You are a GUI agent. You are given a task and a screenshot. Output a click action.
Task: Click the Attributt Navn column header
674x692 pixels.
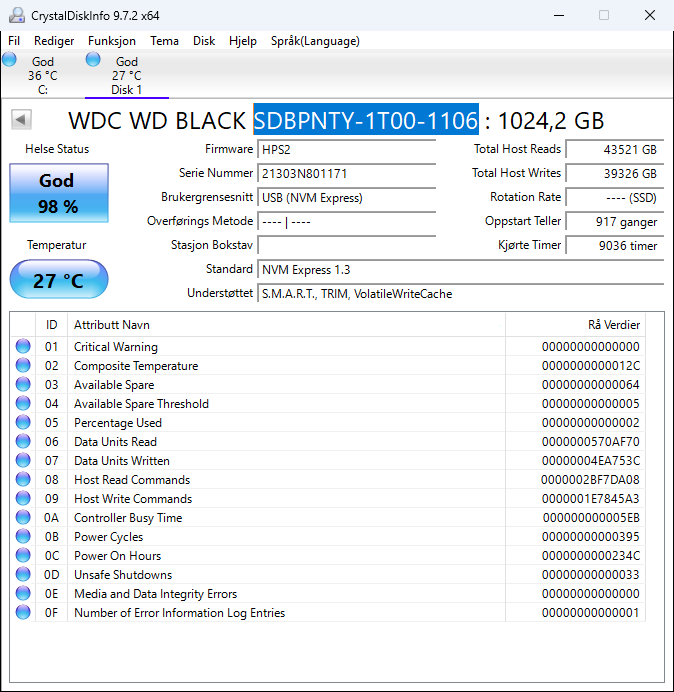point(286,325)
